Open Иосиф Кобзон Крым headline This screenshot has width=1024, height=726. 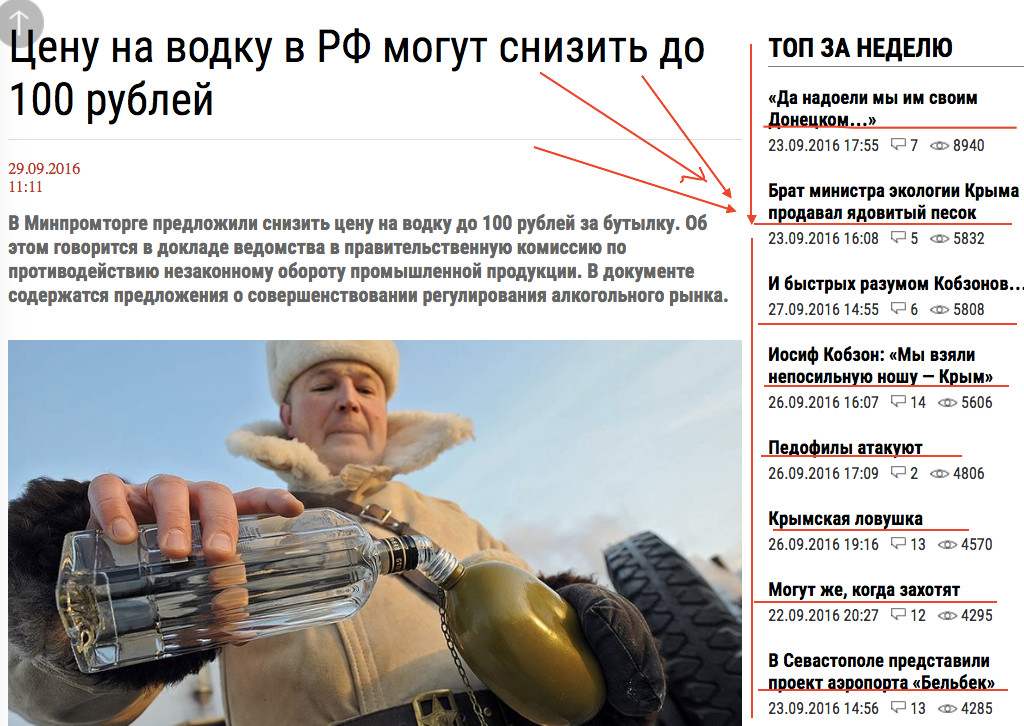[x=880, y=366]
